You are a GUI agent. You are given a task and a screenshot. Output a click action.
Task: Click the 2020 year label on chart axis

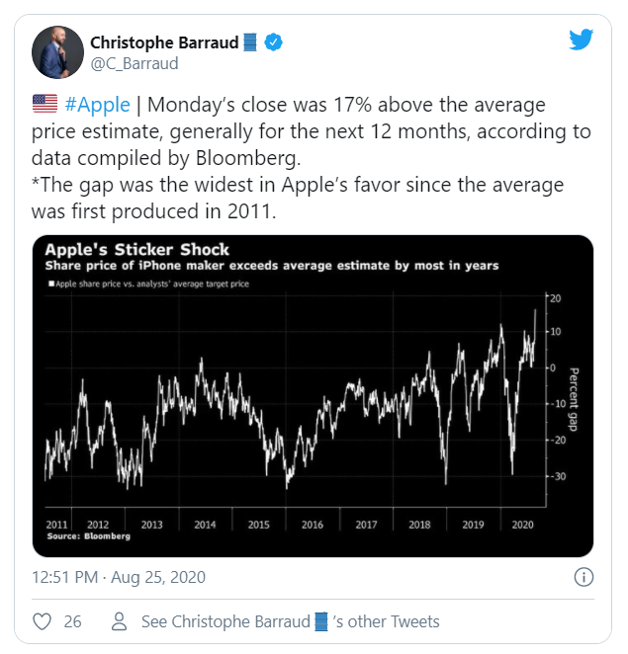[x=519, y=524]
